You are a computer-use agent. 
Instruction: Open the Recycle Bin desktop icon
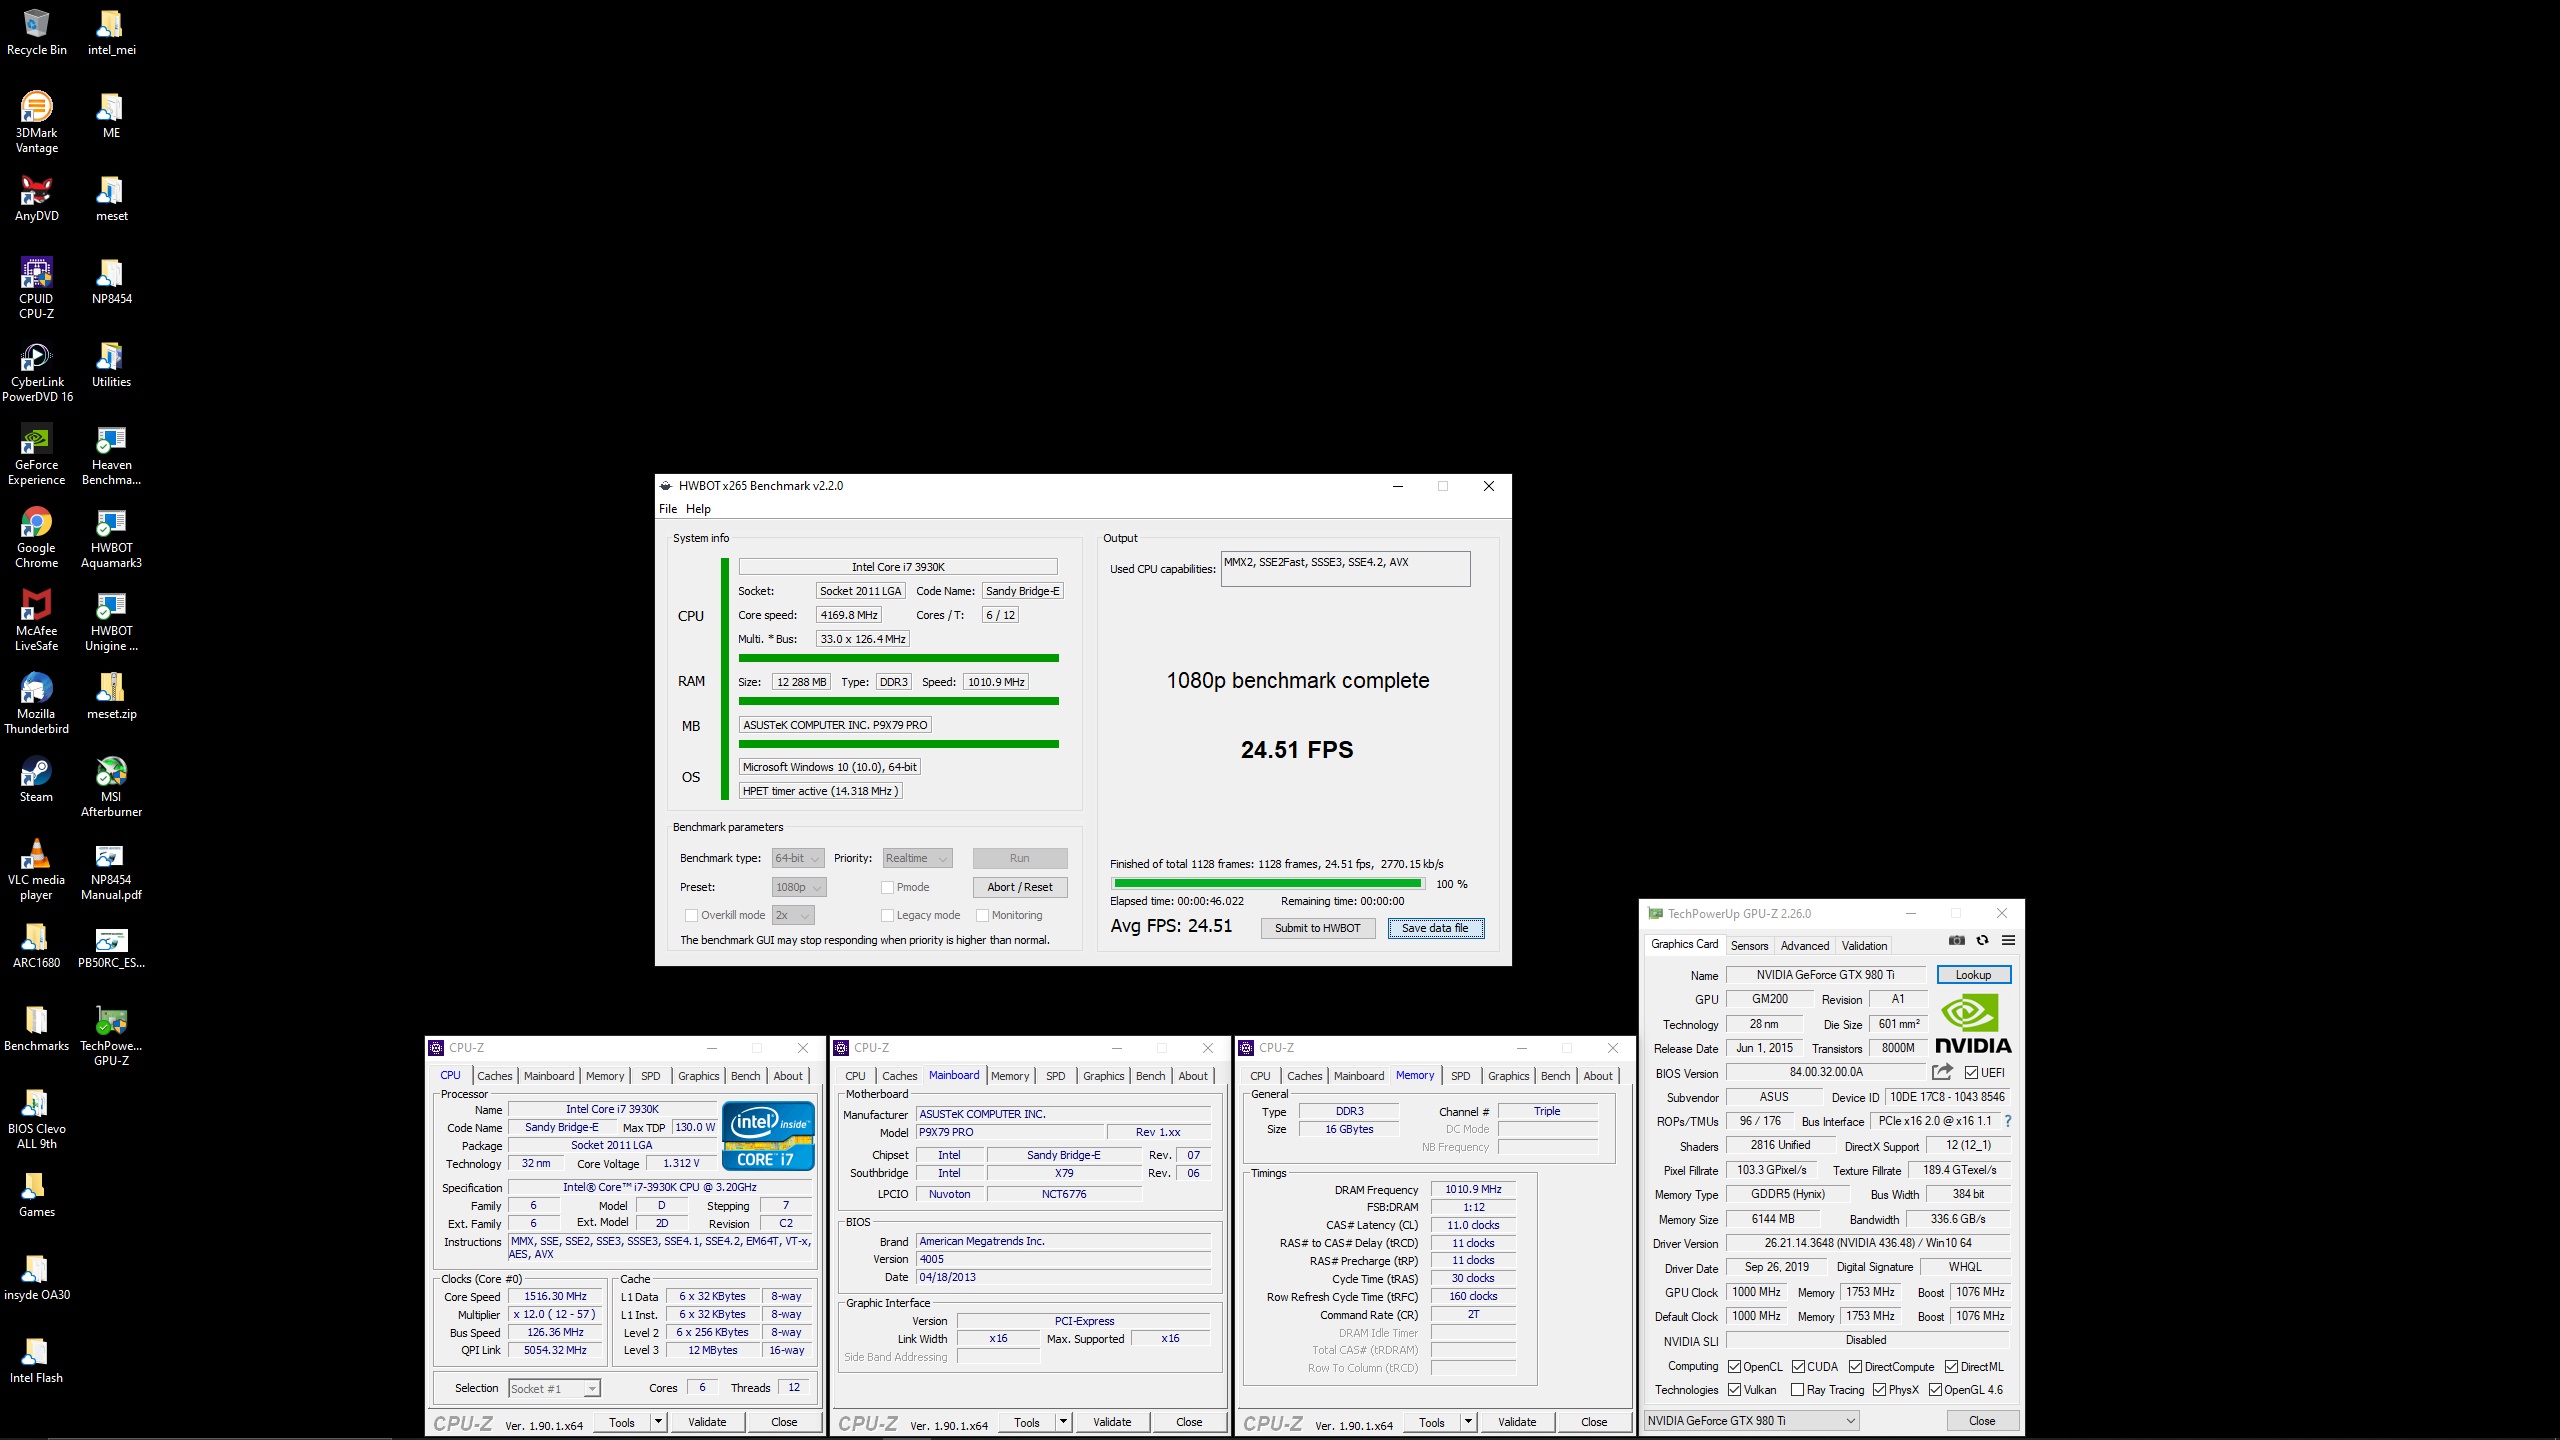[x=36, y=32]
